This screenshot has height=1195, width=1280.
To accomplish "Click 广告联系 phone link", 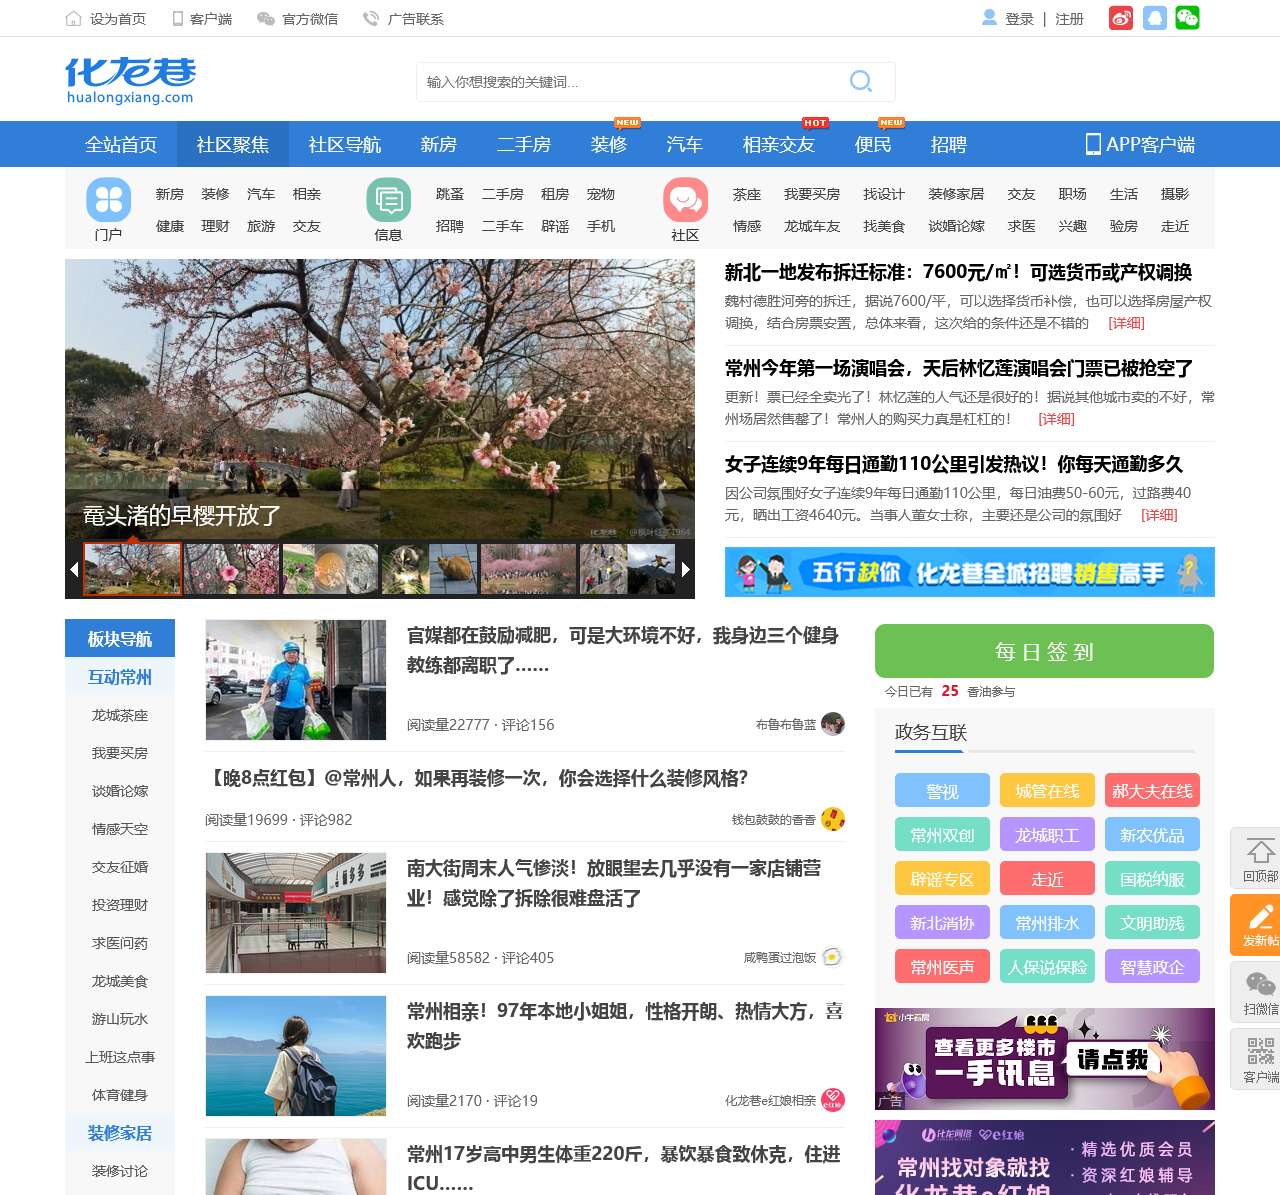I will 403,18.
